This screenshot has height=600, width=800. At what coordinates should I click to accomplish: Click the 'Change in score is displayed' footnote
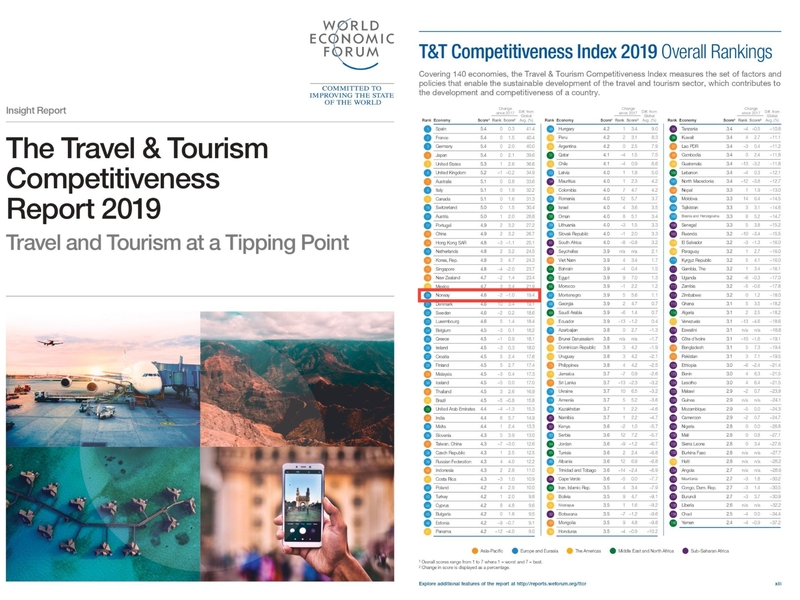[464, 567]
